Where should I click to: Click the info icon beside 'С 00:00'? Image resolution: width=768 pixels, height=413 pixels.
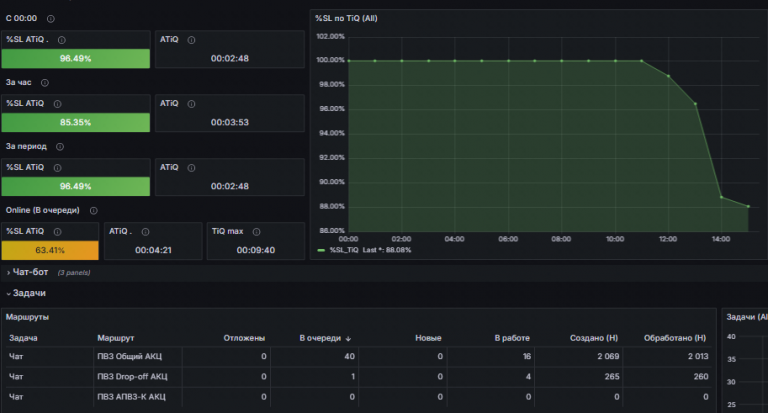[50, 19]
